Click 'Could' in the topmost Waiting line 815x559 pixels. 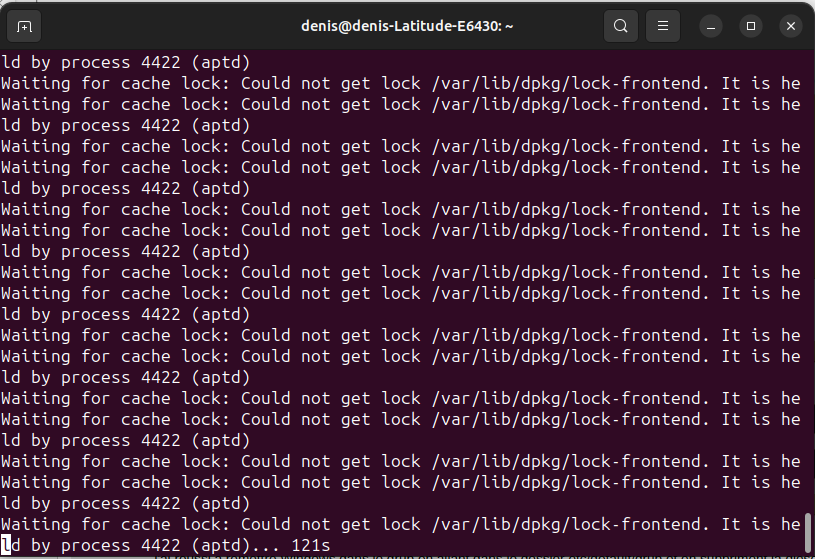[x=266, y=83]
